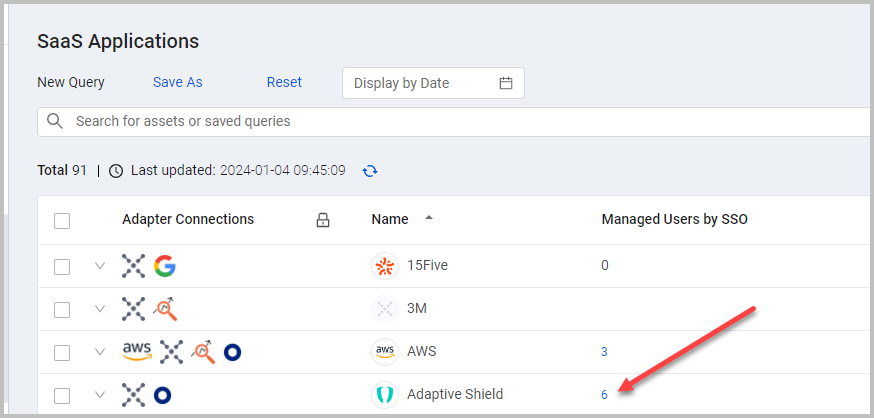
Task: Click the Axonius adapter icon in AWS row
Action: (172, 352)
